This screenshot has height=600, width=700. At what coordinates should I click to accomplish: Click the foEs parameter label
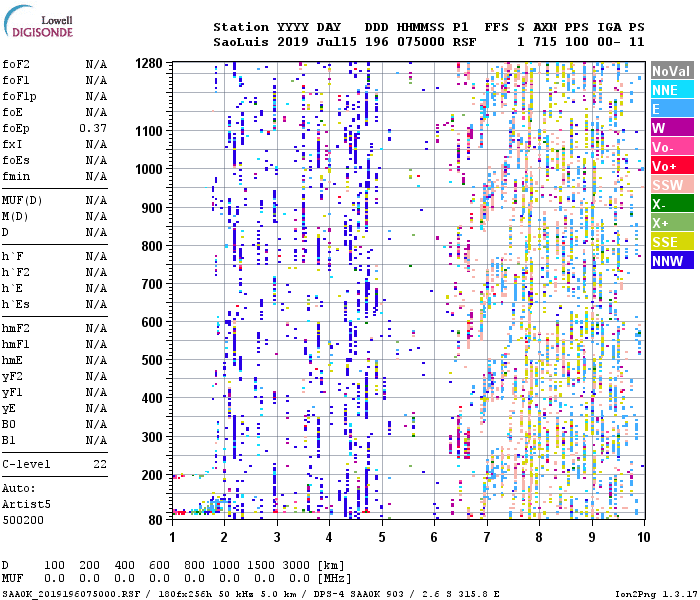click(16, 160)
